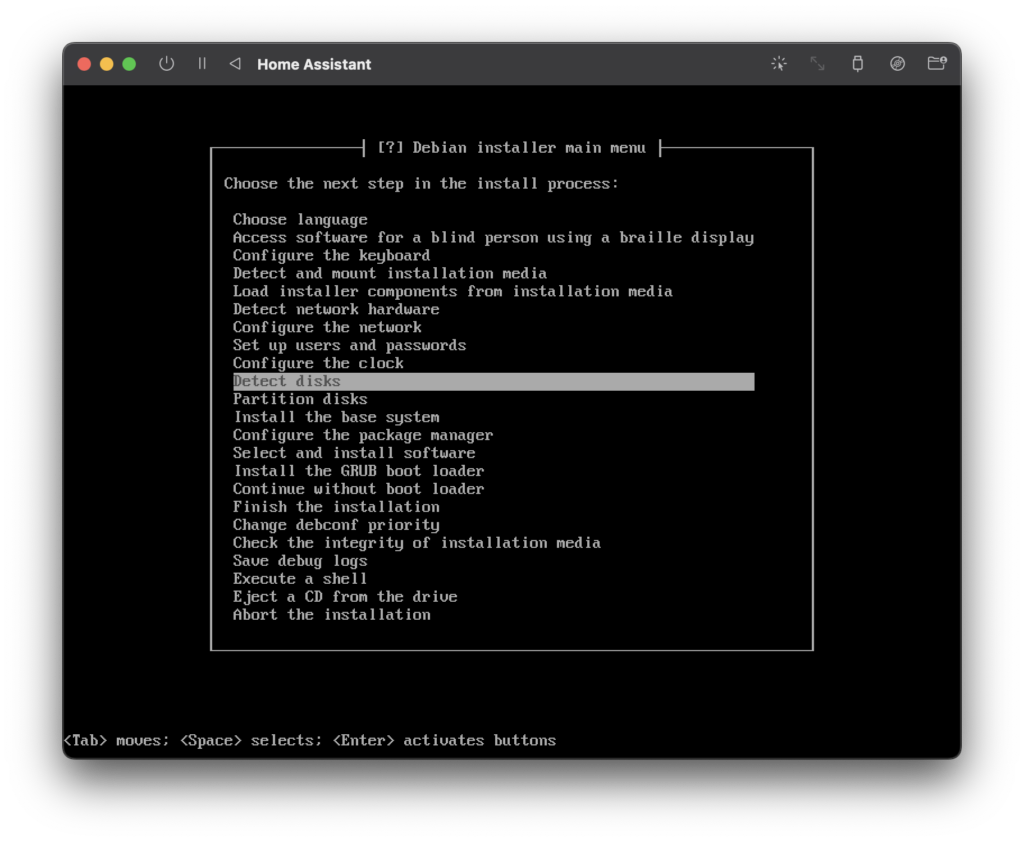
Task: Click the Tab/Space/Enter help line
Action: (310, 740)
